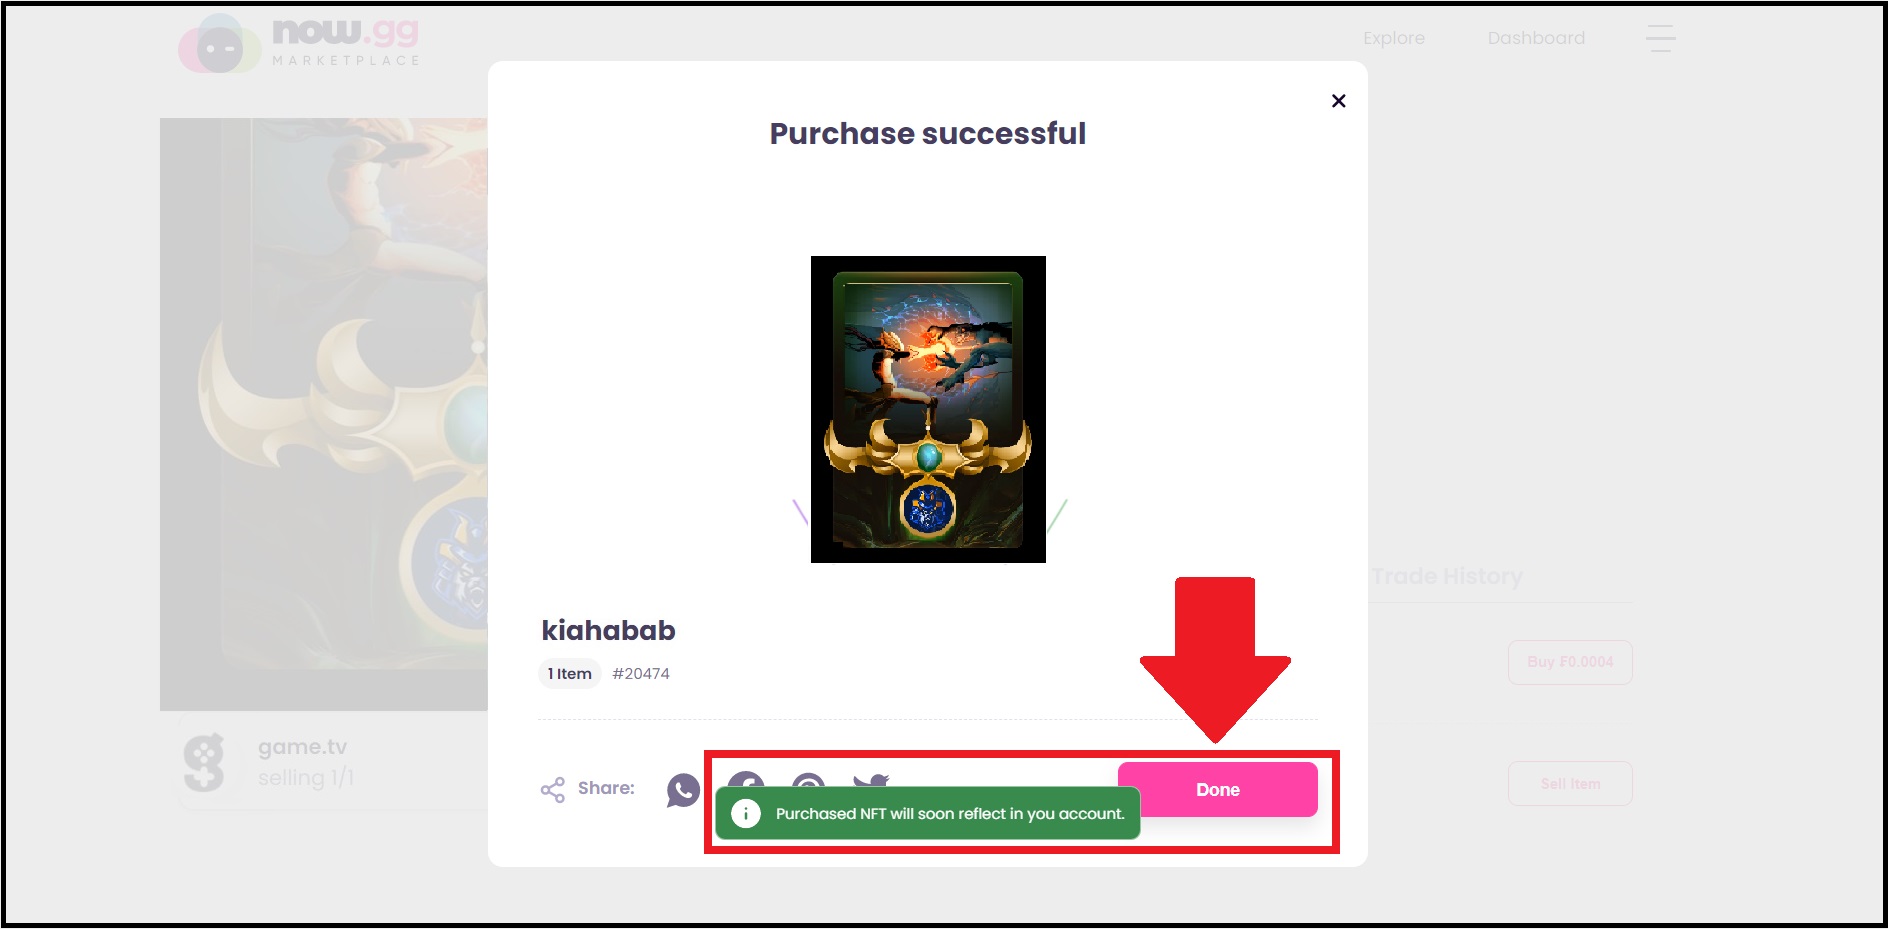The width and height of the screenshot is (1888, 929).
Task: Click the purchased NFT card thumbnail
Action: tap(928, 409)
